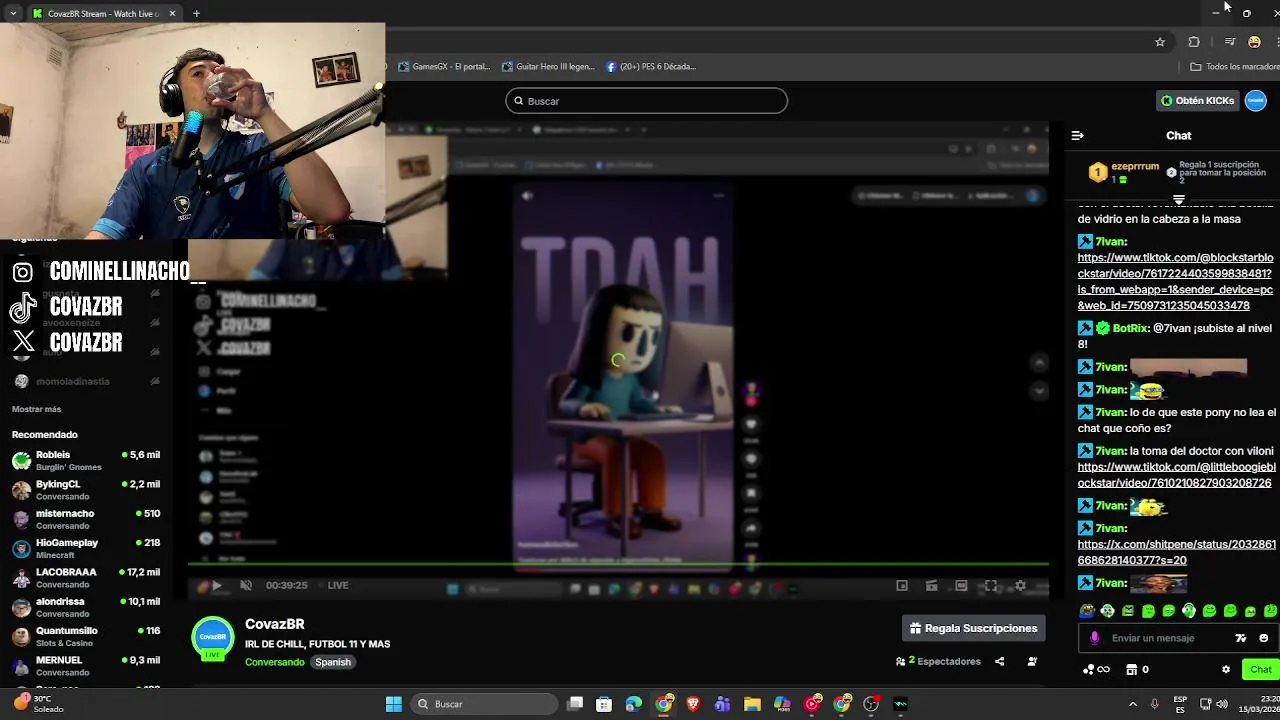
Task: Click the purple microphone icon in message box
Action: point(1095,638)
